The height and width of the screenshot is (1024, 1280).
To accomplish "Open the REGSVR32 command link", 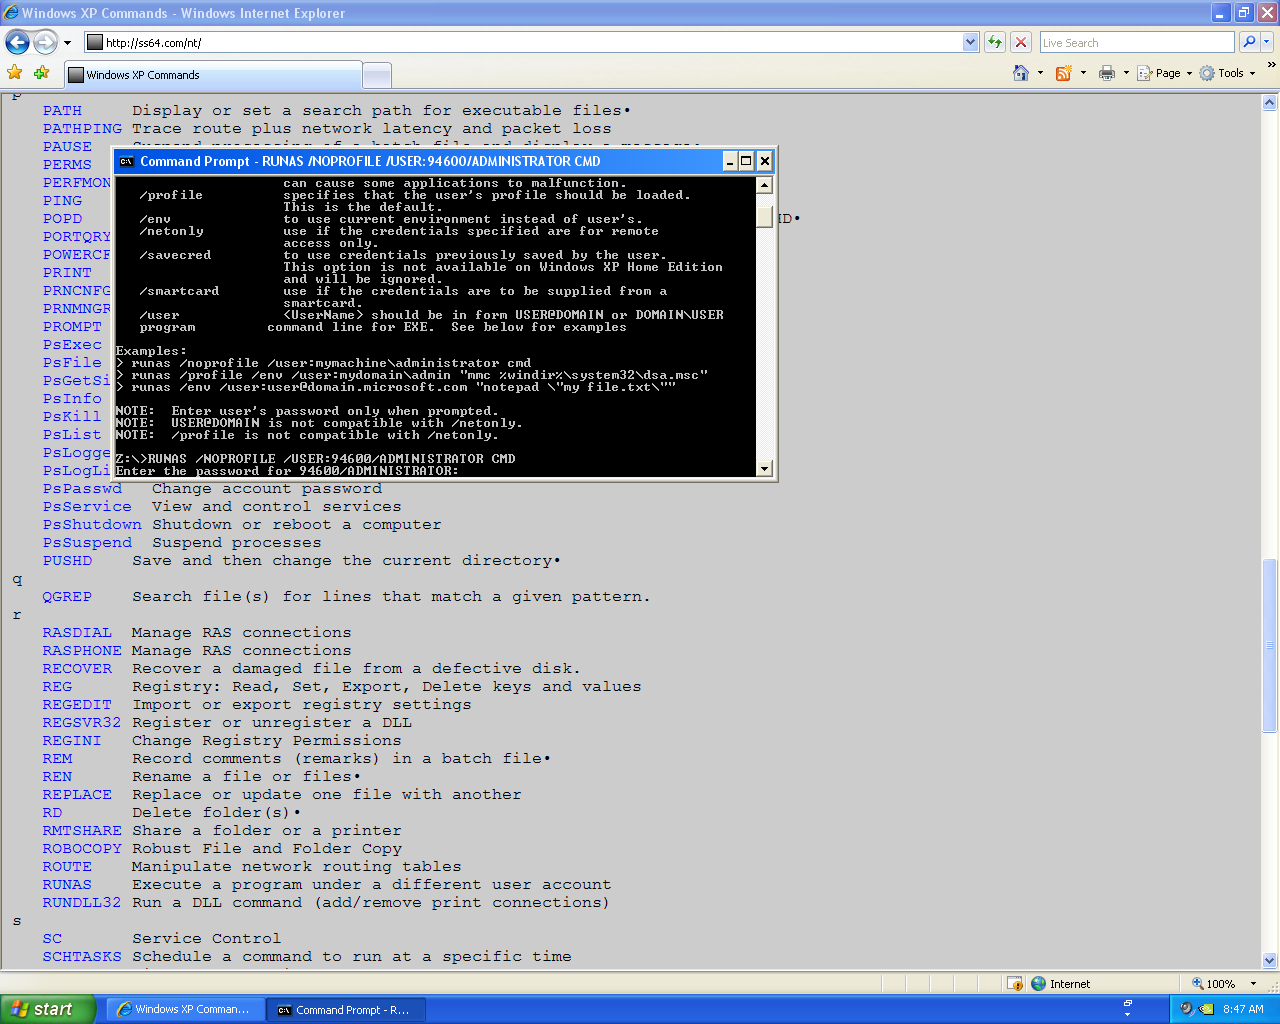I will [x=82, y=722].
